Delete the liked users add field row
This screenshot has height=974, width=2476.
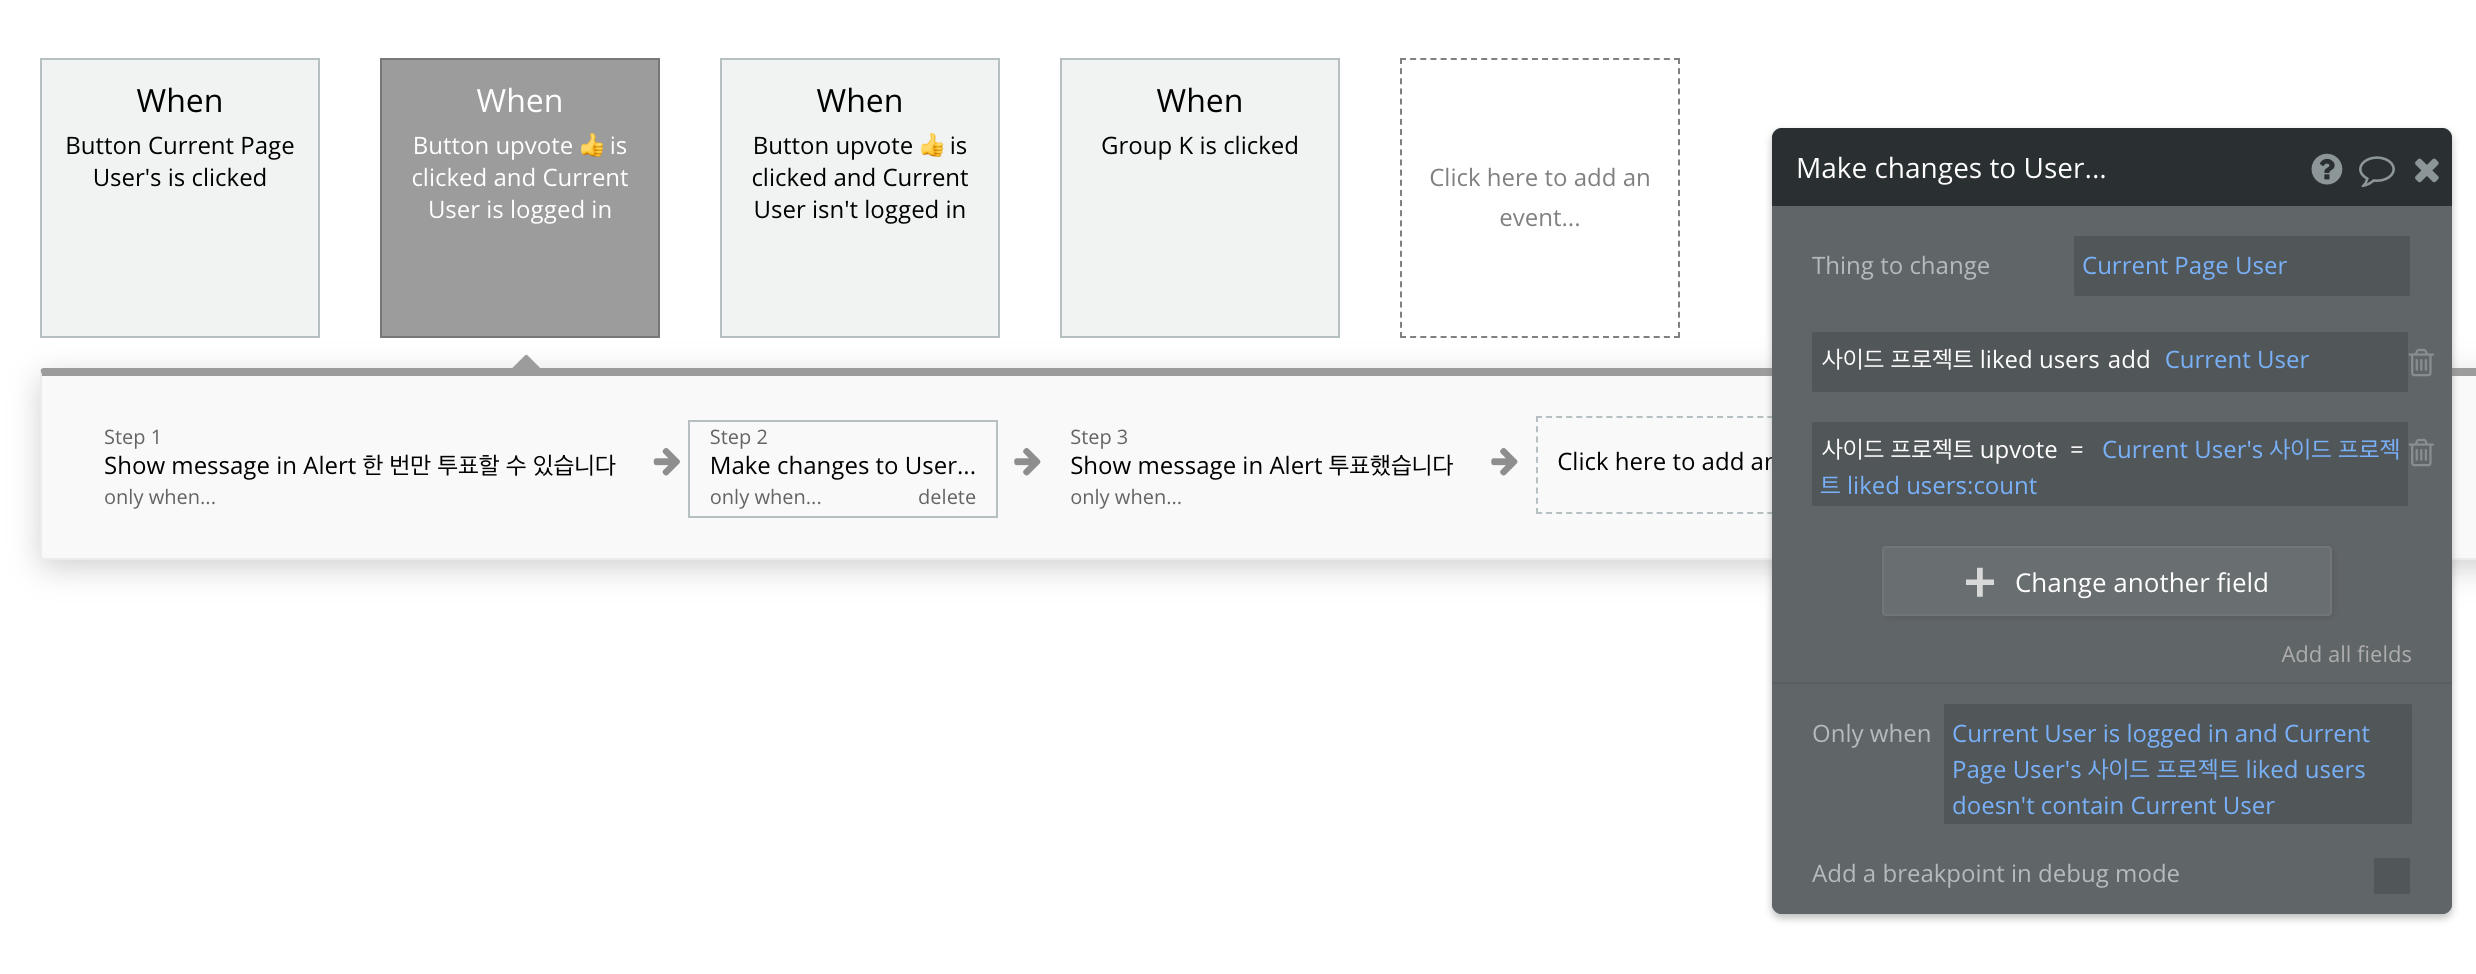coord(2421,362)
